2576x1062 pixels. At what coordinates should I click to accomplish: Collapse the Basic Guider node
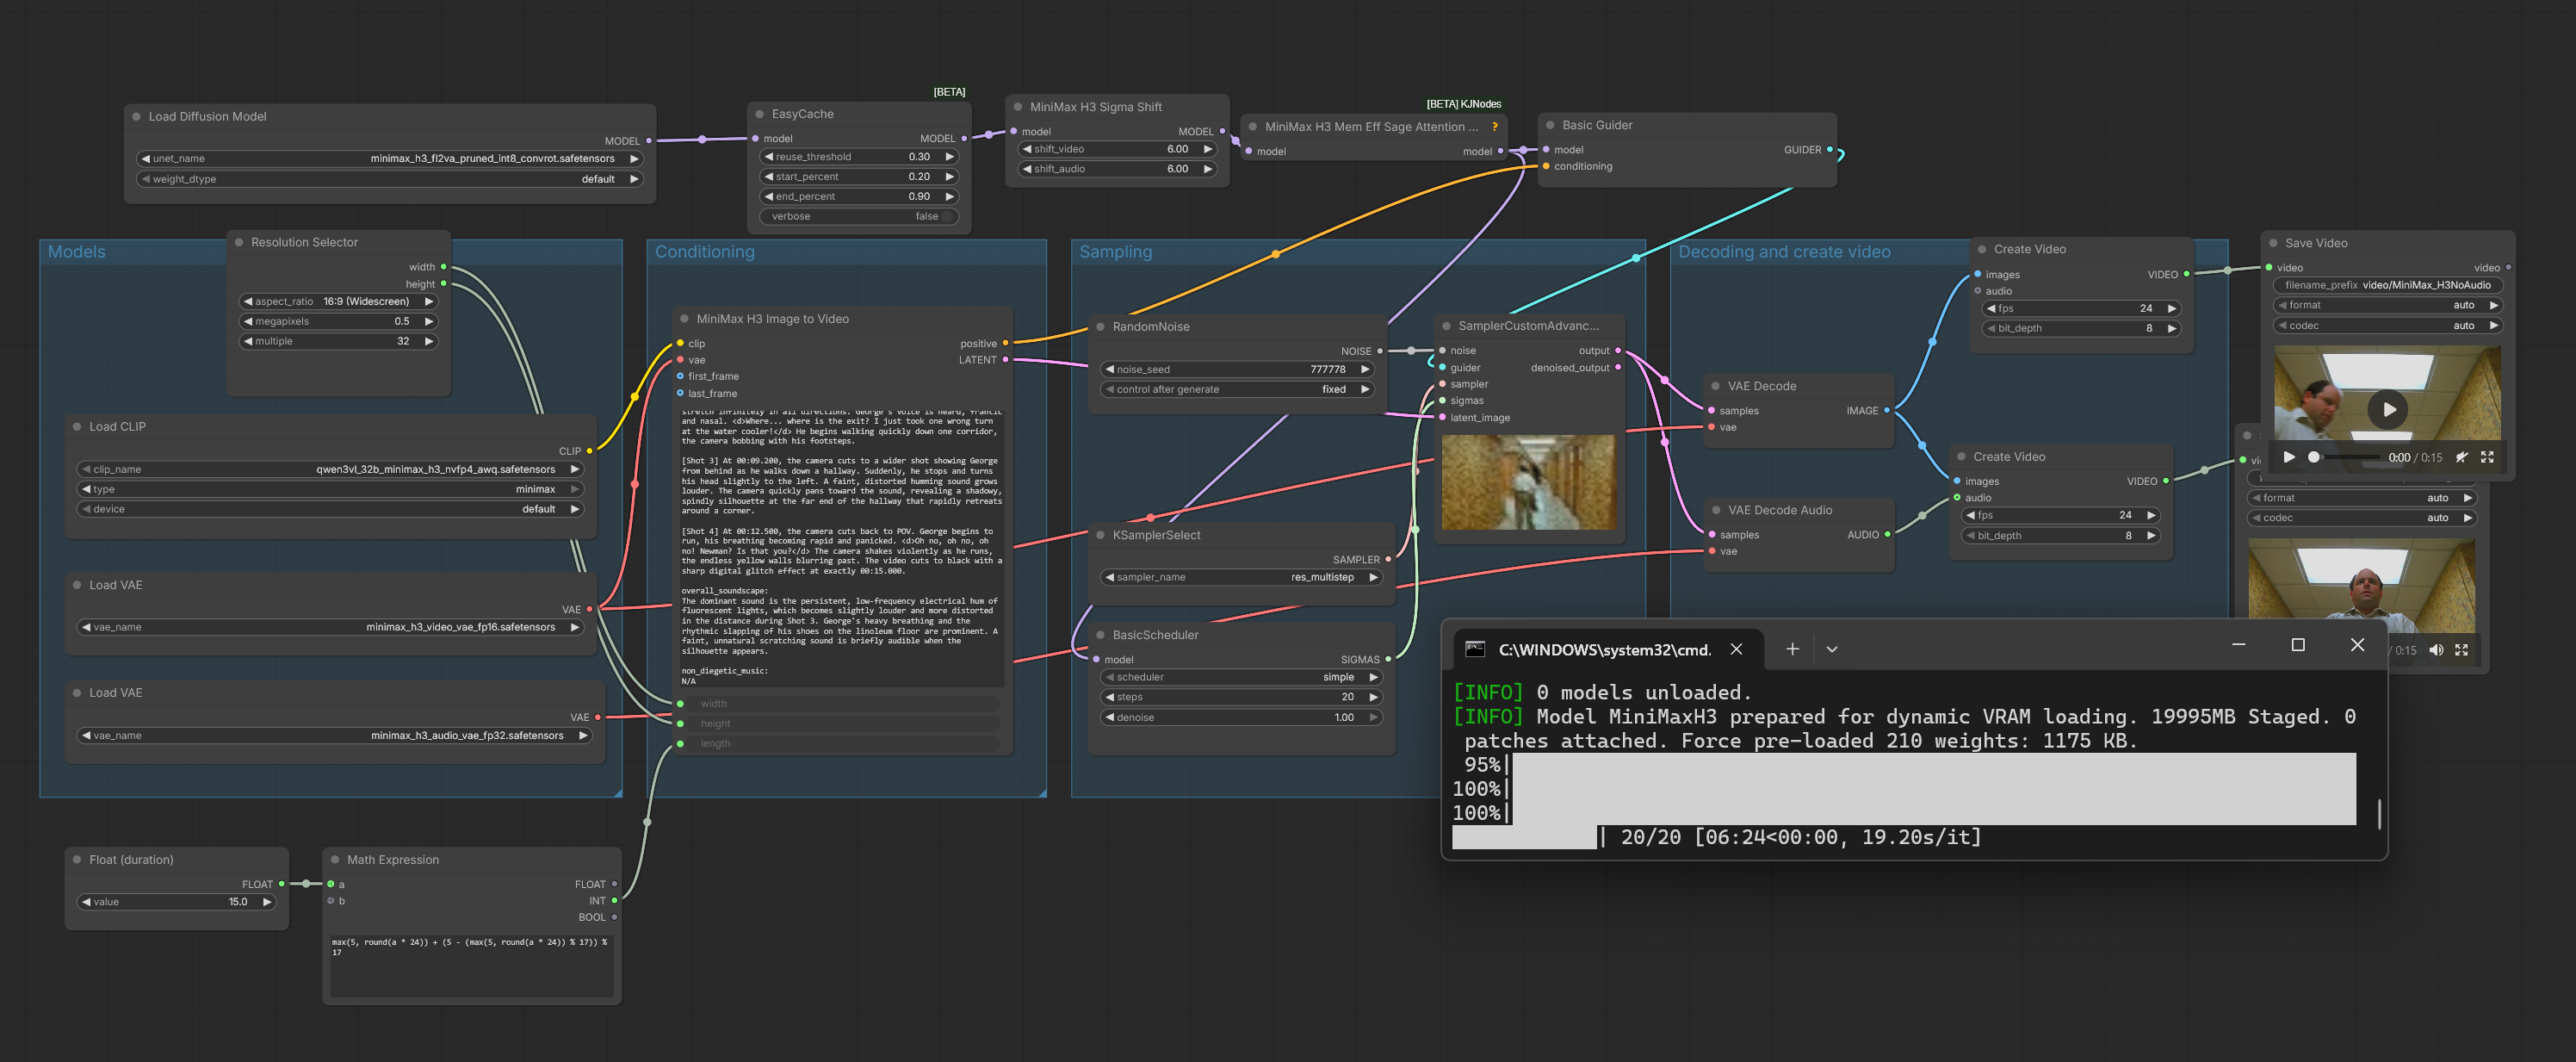(x=1550, y=125)
